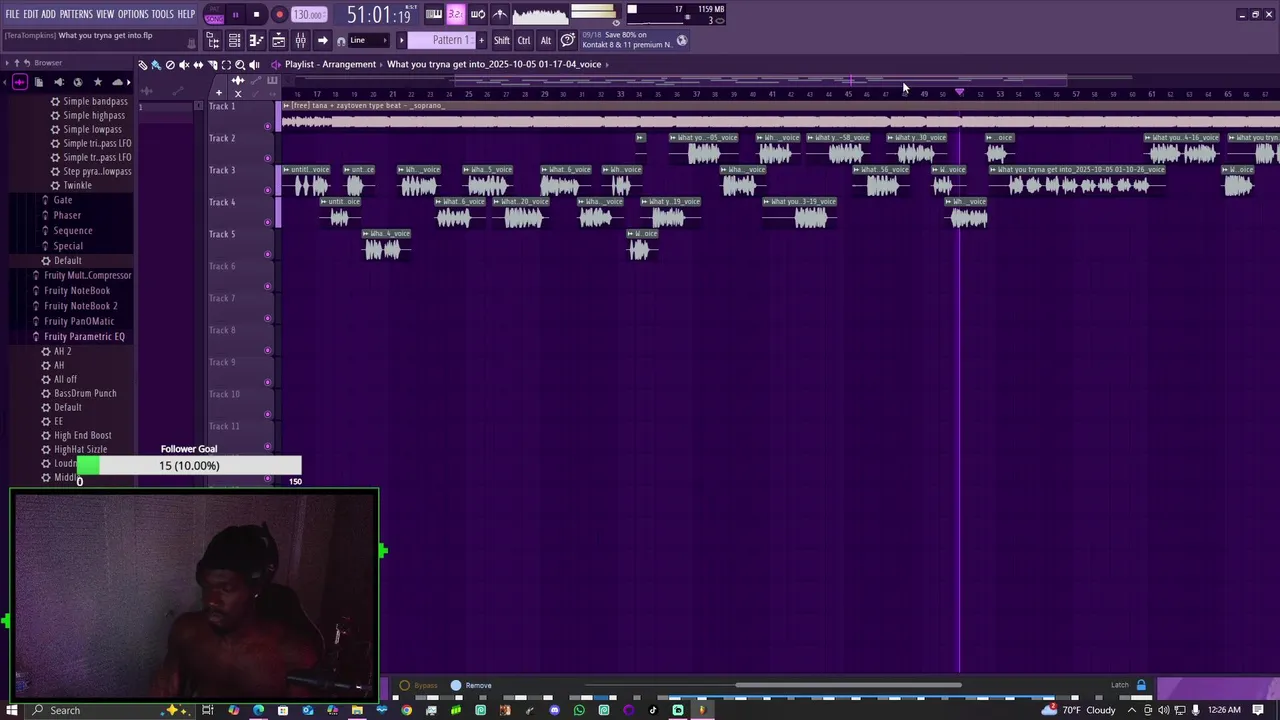Mute Track 4 with its green light

pos(267,222)
